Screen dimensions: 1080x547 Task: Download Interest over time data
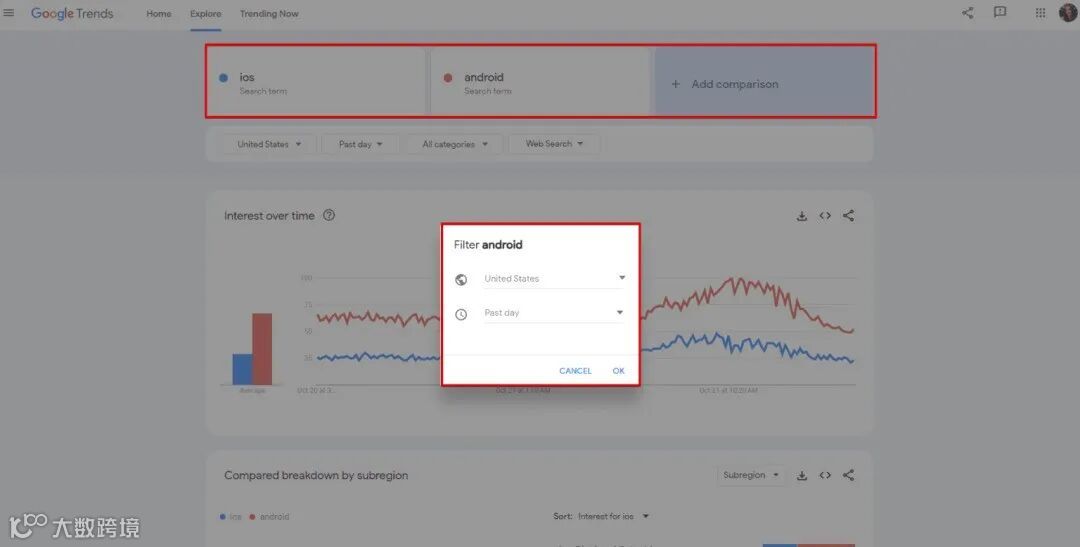pos(802,216)
